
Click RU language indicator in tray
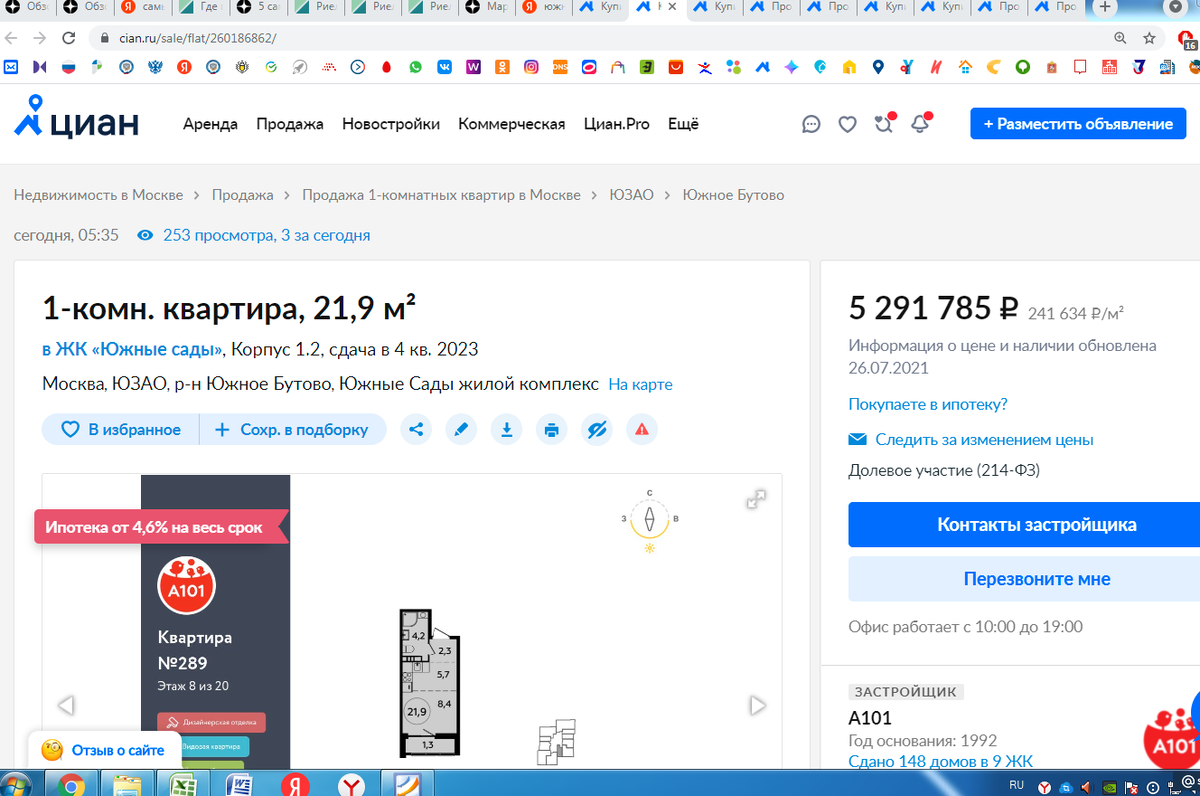pos(1016,784)
